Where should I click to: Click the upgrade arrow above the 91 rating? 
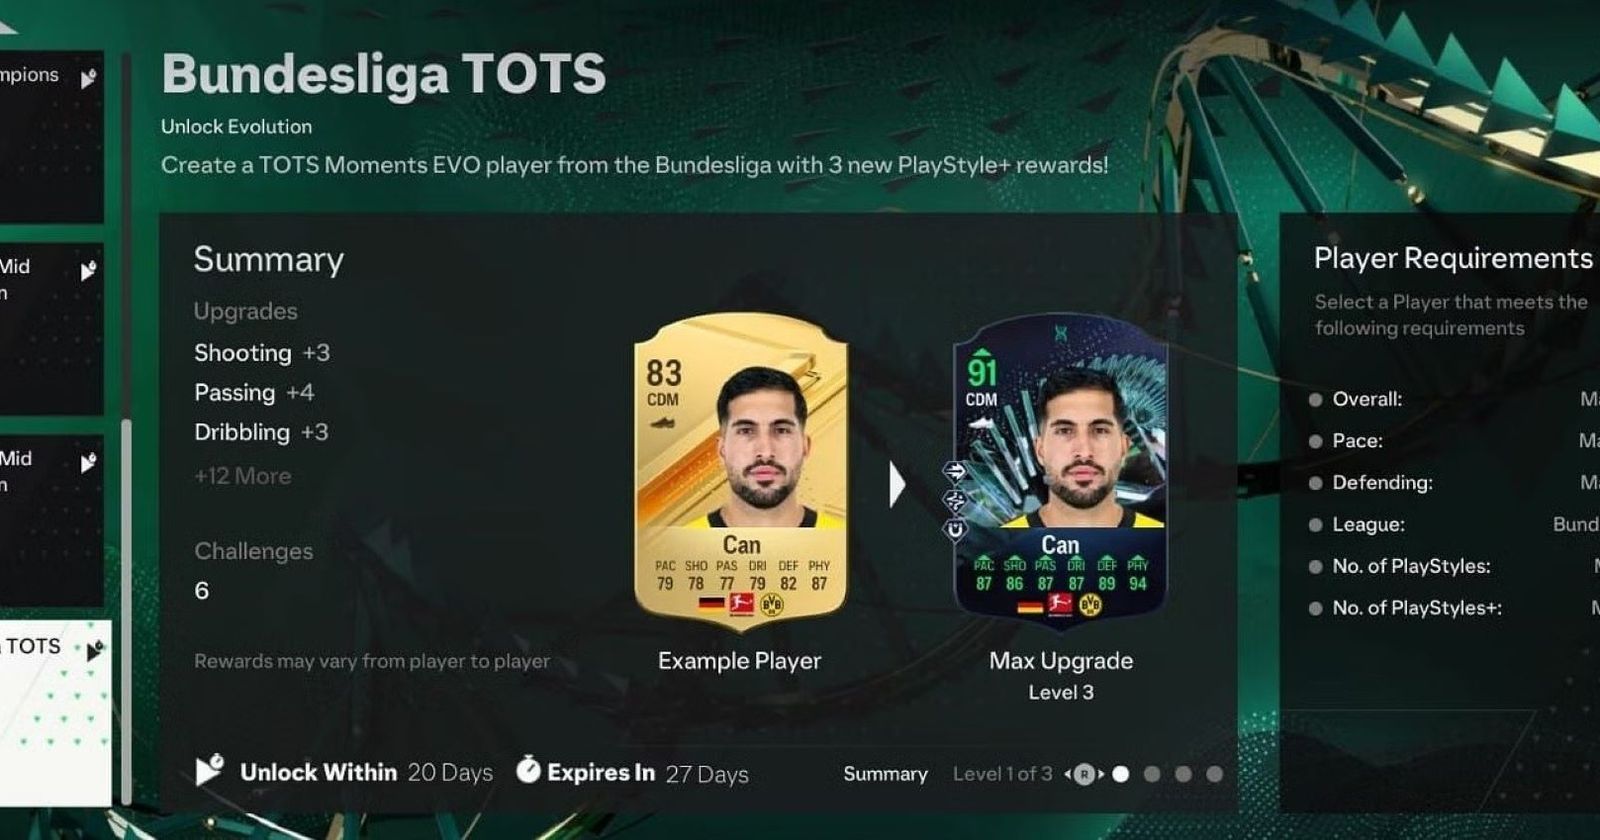click(981, 353)
